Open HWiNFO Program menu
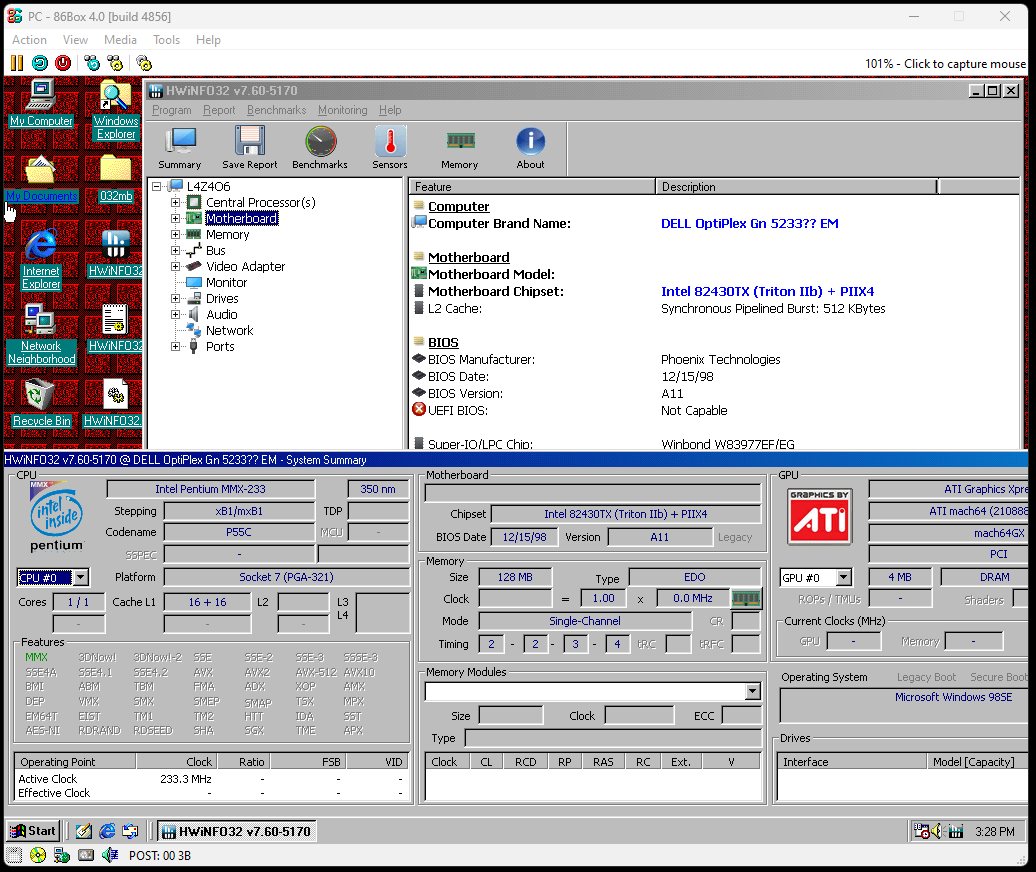1036x872 pixels. [172, 110]
